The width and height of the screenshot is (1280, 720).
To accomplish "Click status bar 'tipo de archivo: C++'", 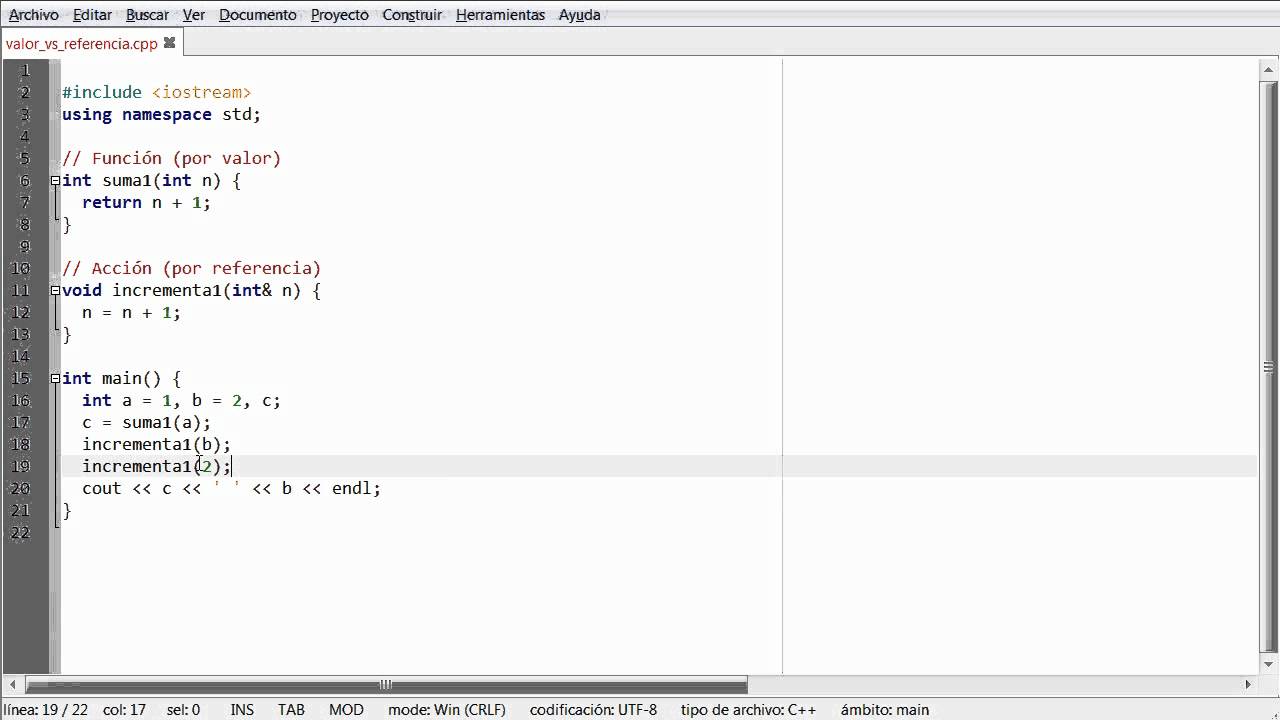I will coord(748,710).
